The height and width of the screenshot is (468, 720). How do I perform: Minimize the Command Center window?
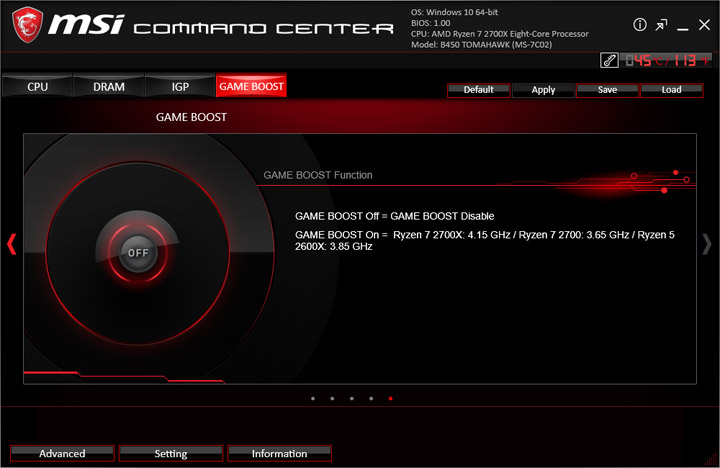click(x=682, y=28)
